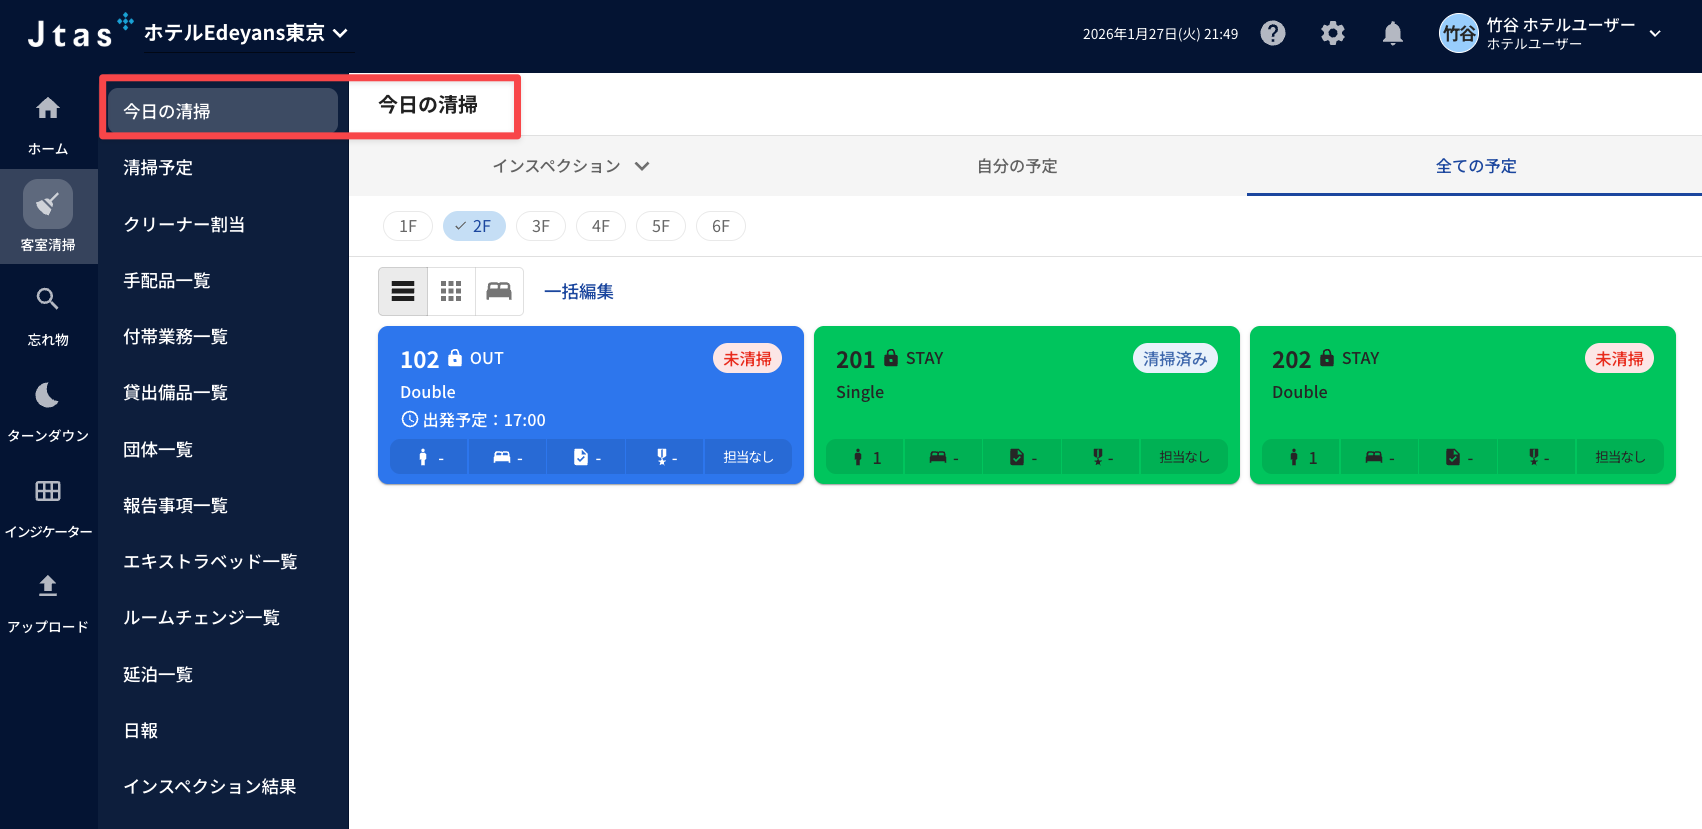Click the 竹谷 user avatar
1702x829 pixels.
pyautogui.click(x=1458, y=33)
